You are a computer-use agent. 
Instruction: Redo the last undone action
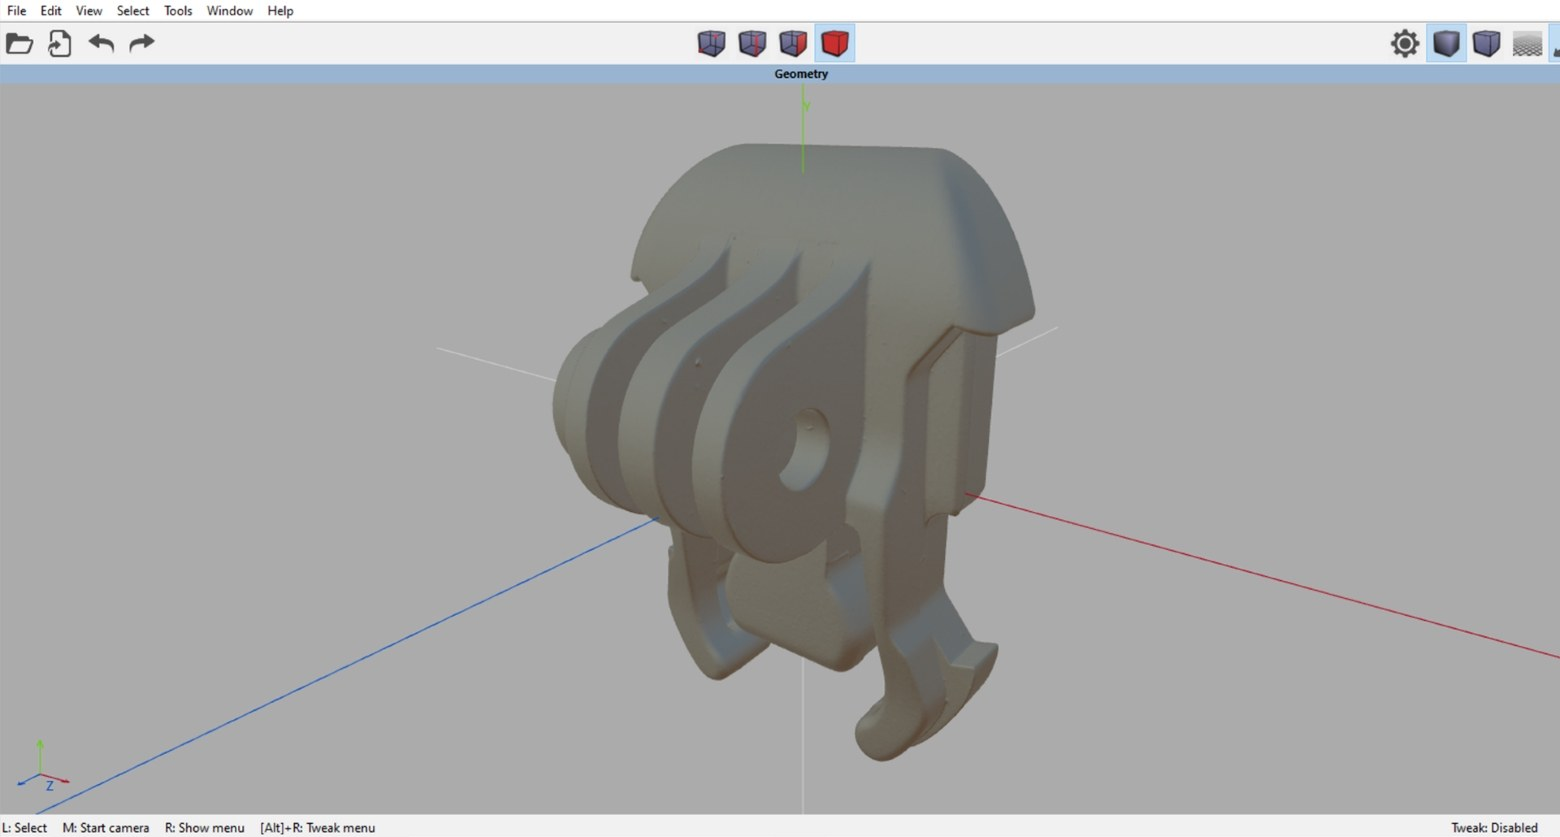[x=142, y=43]
